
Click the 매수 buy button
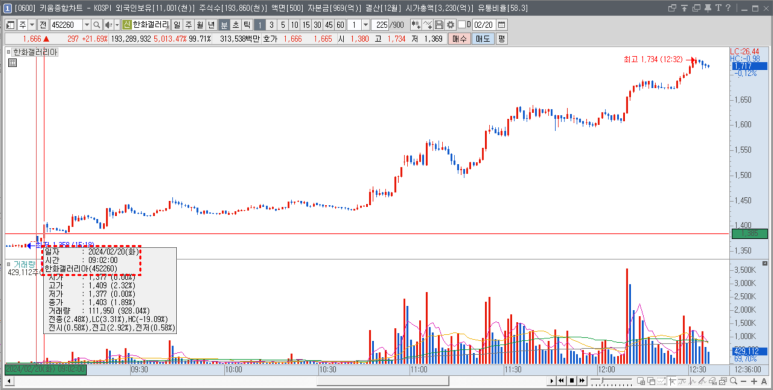coord(459,38)
